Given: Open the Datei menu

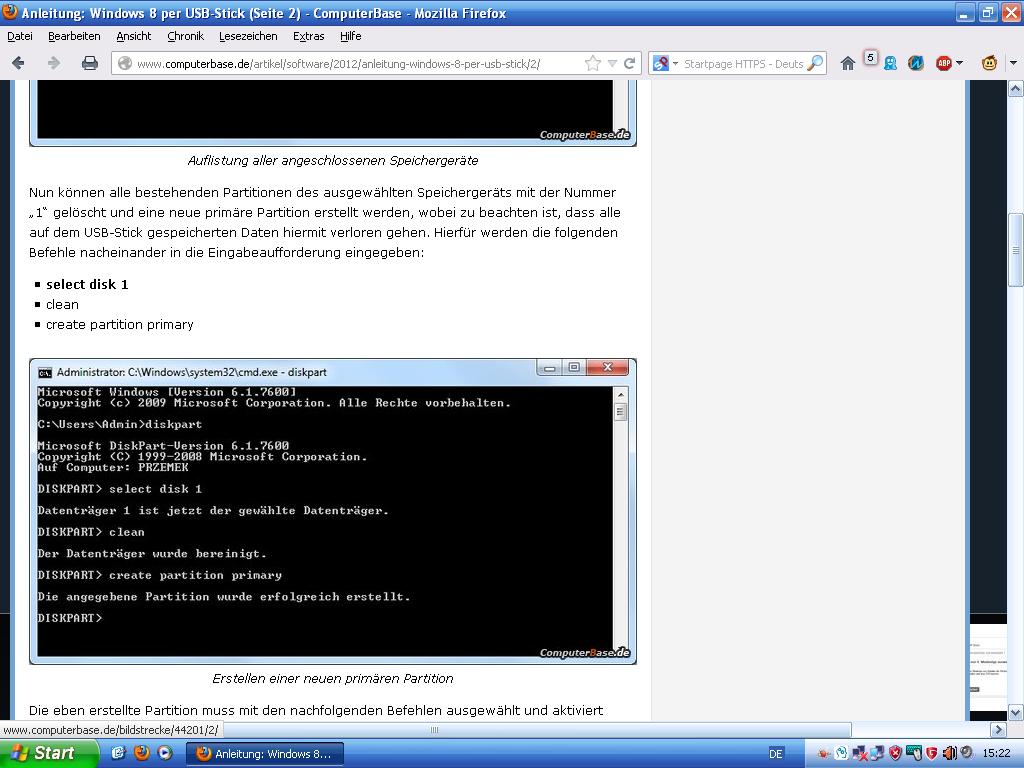Looking at the screenshot, I should point(20,36).
